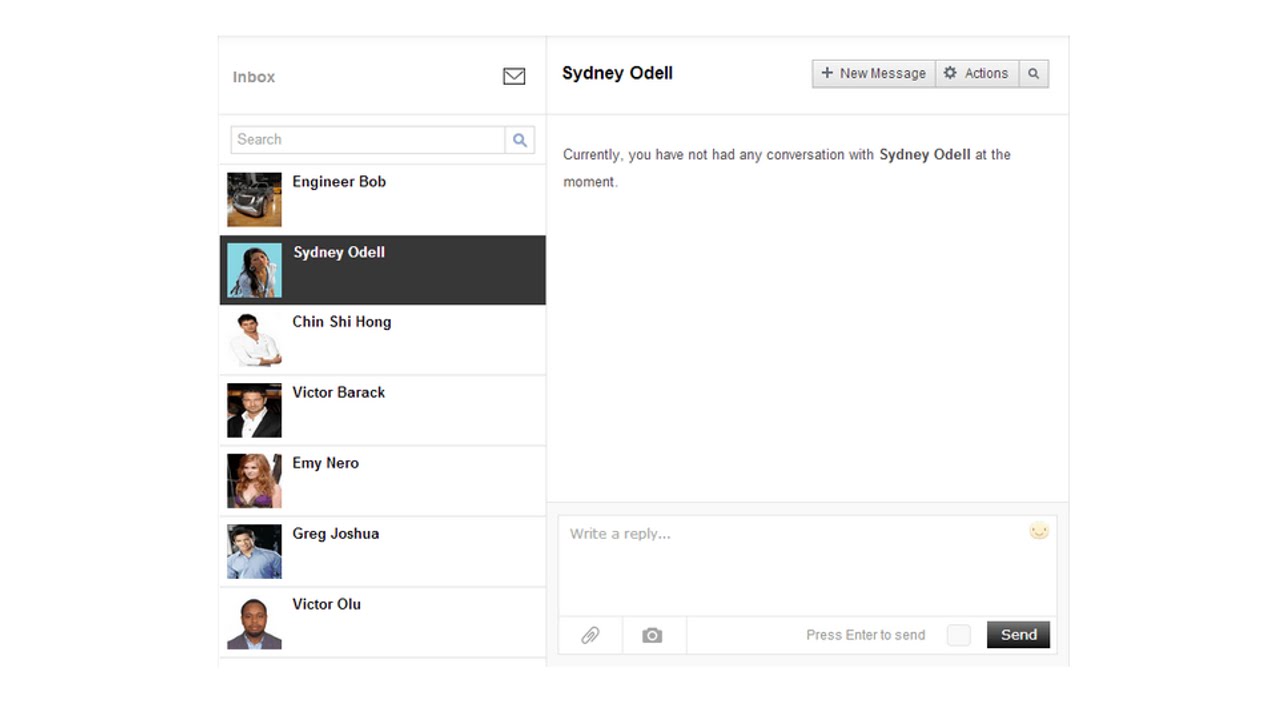Open the Victor Barack conversation
This screenshot has height=720, width=1280.
click(382, 410)
